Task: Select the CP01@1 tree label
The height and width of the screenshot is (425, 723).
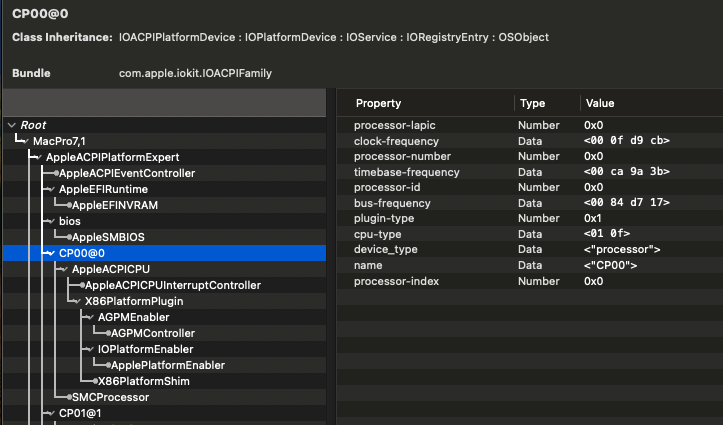Action: pos(80,413)
